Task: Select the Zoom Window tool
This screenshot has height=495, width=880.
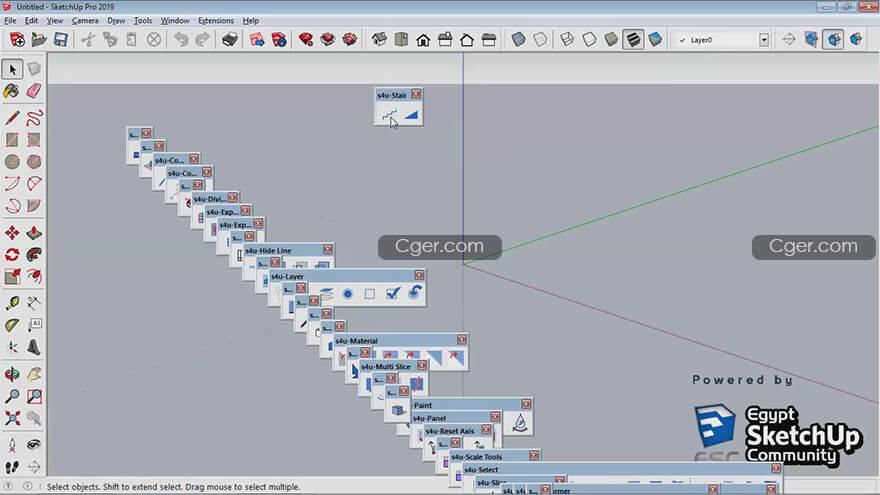Action: pos(34,396)
